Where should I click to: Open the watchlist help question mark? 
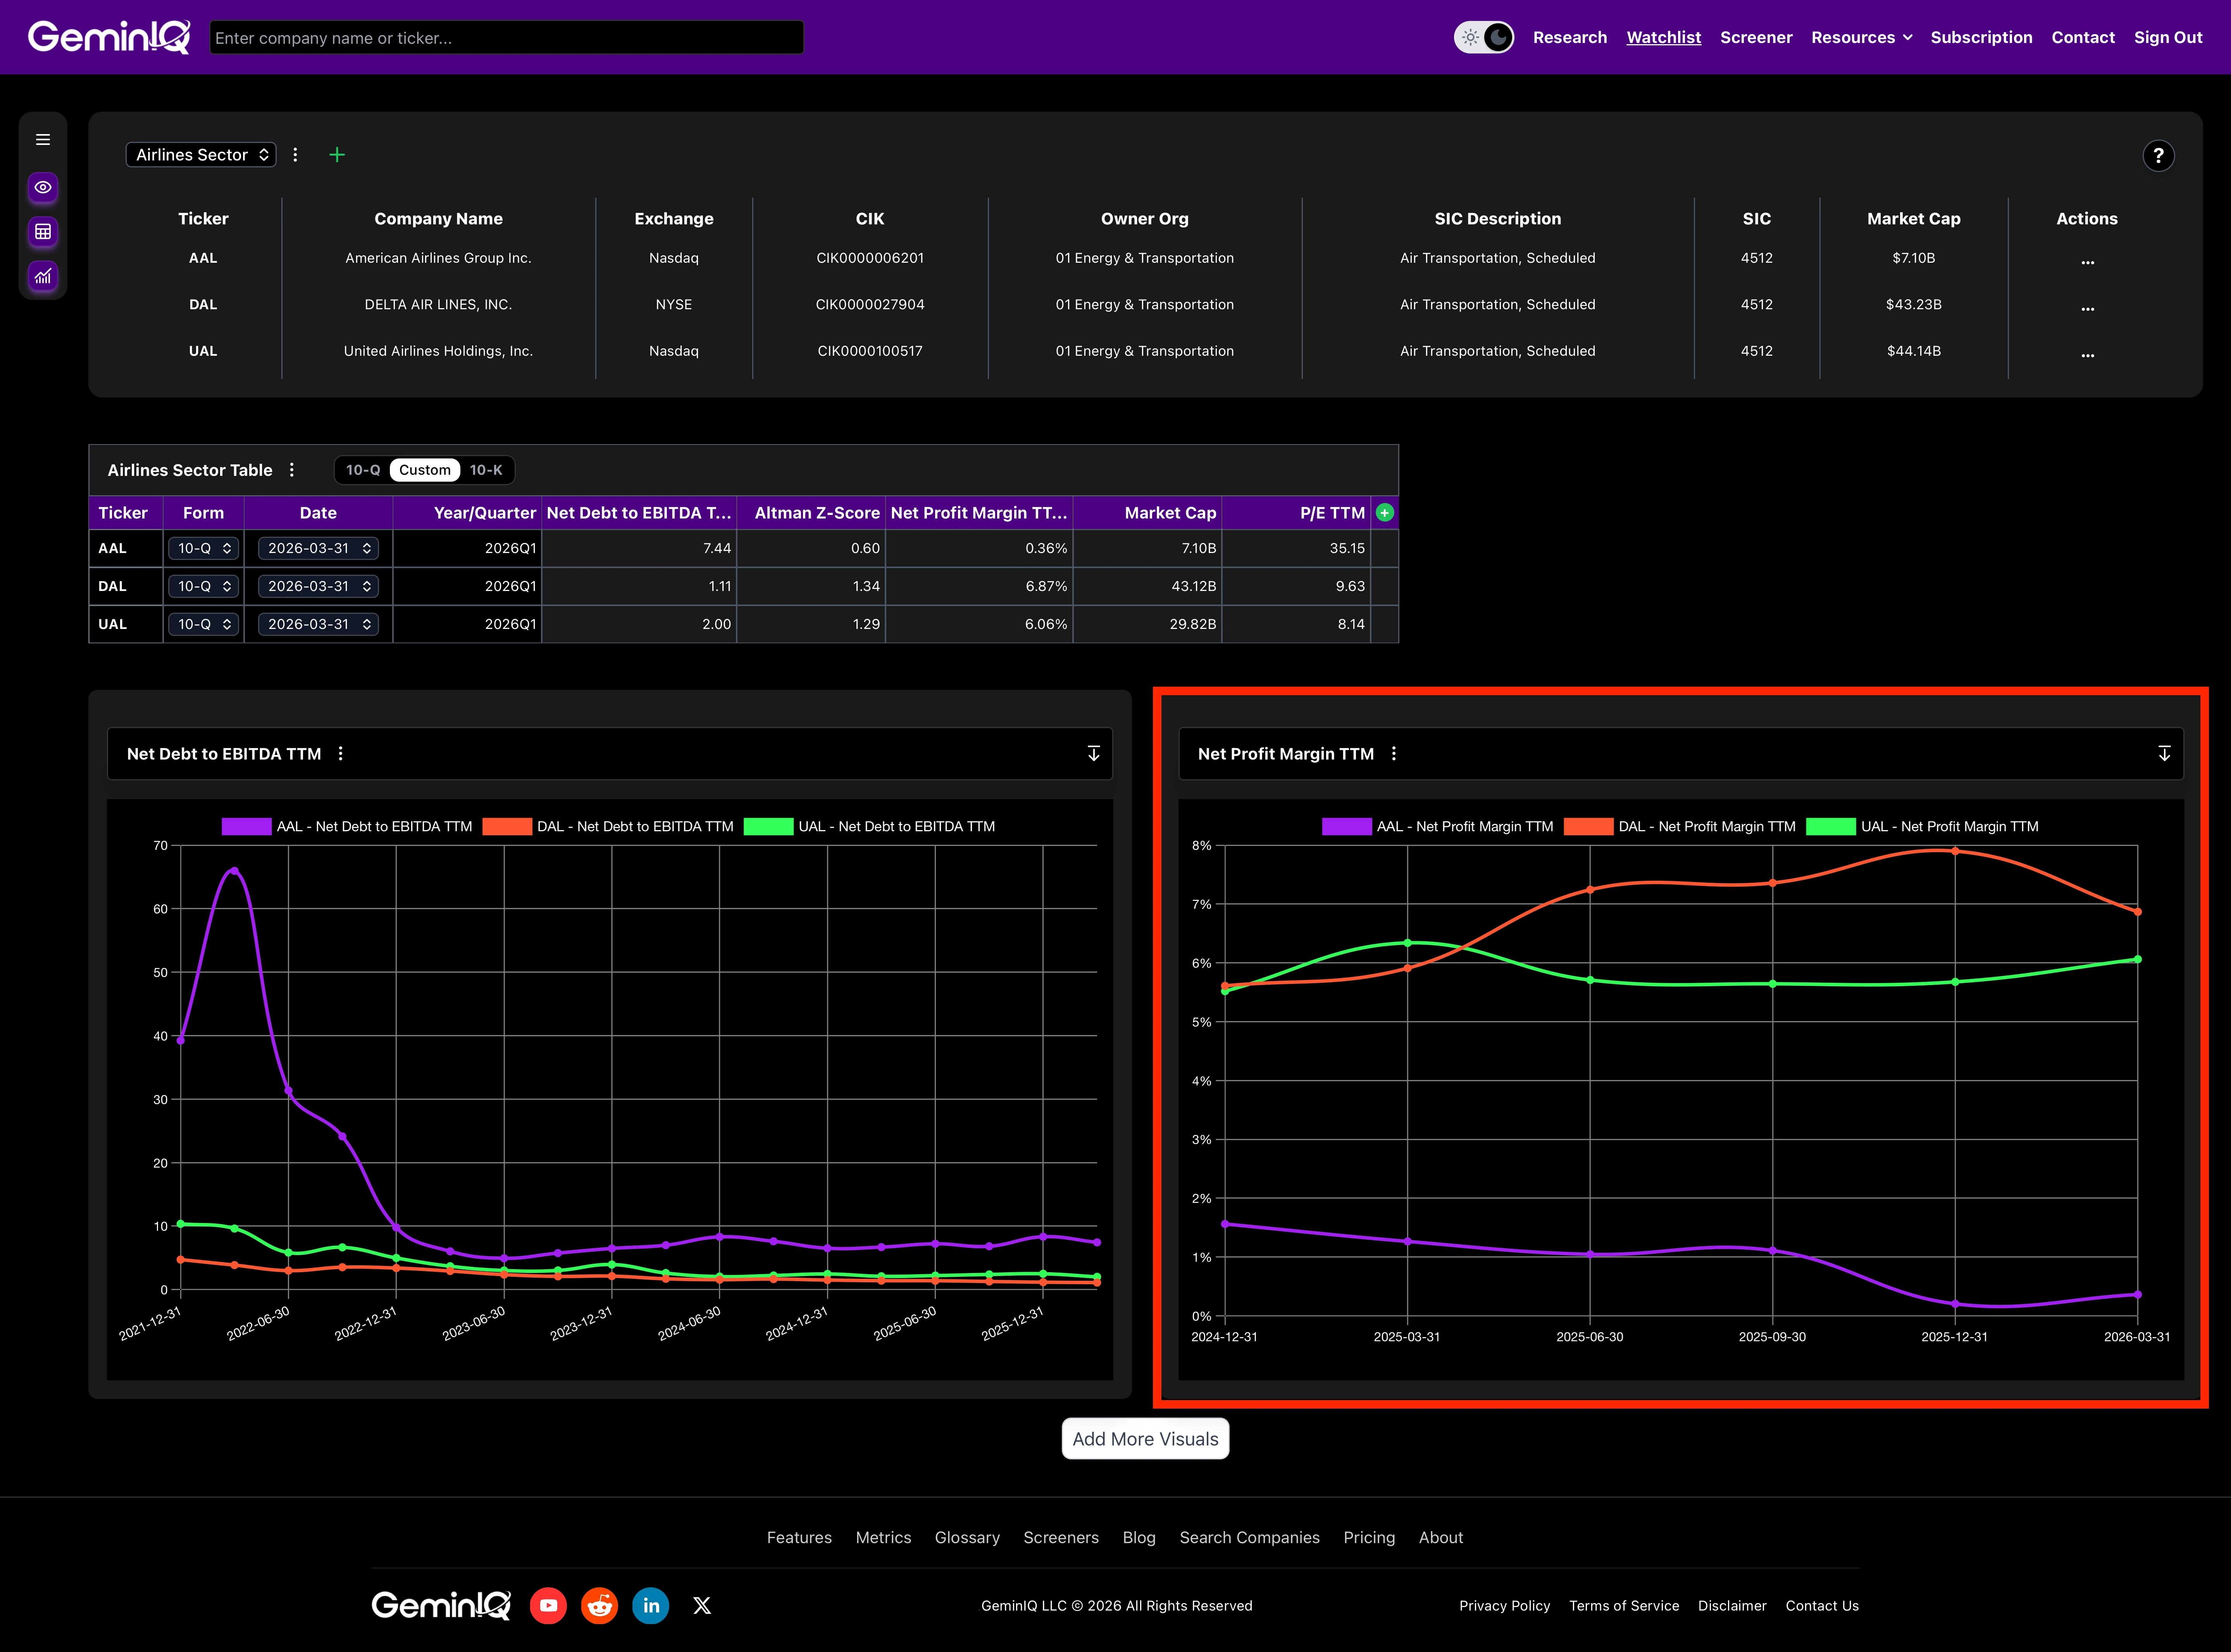coord(2158,156)
